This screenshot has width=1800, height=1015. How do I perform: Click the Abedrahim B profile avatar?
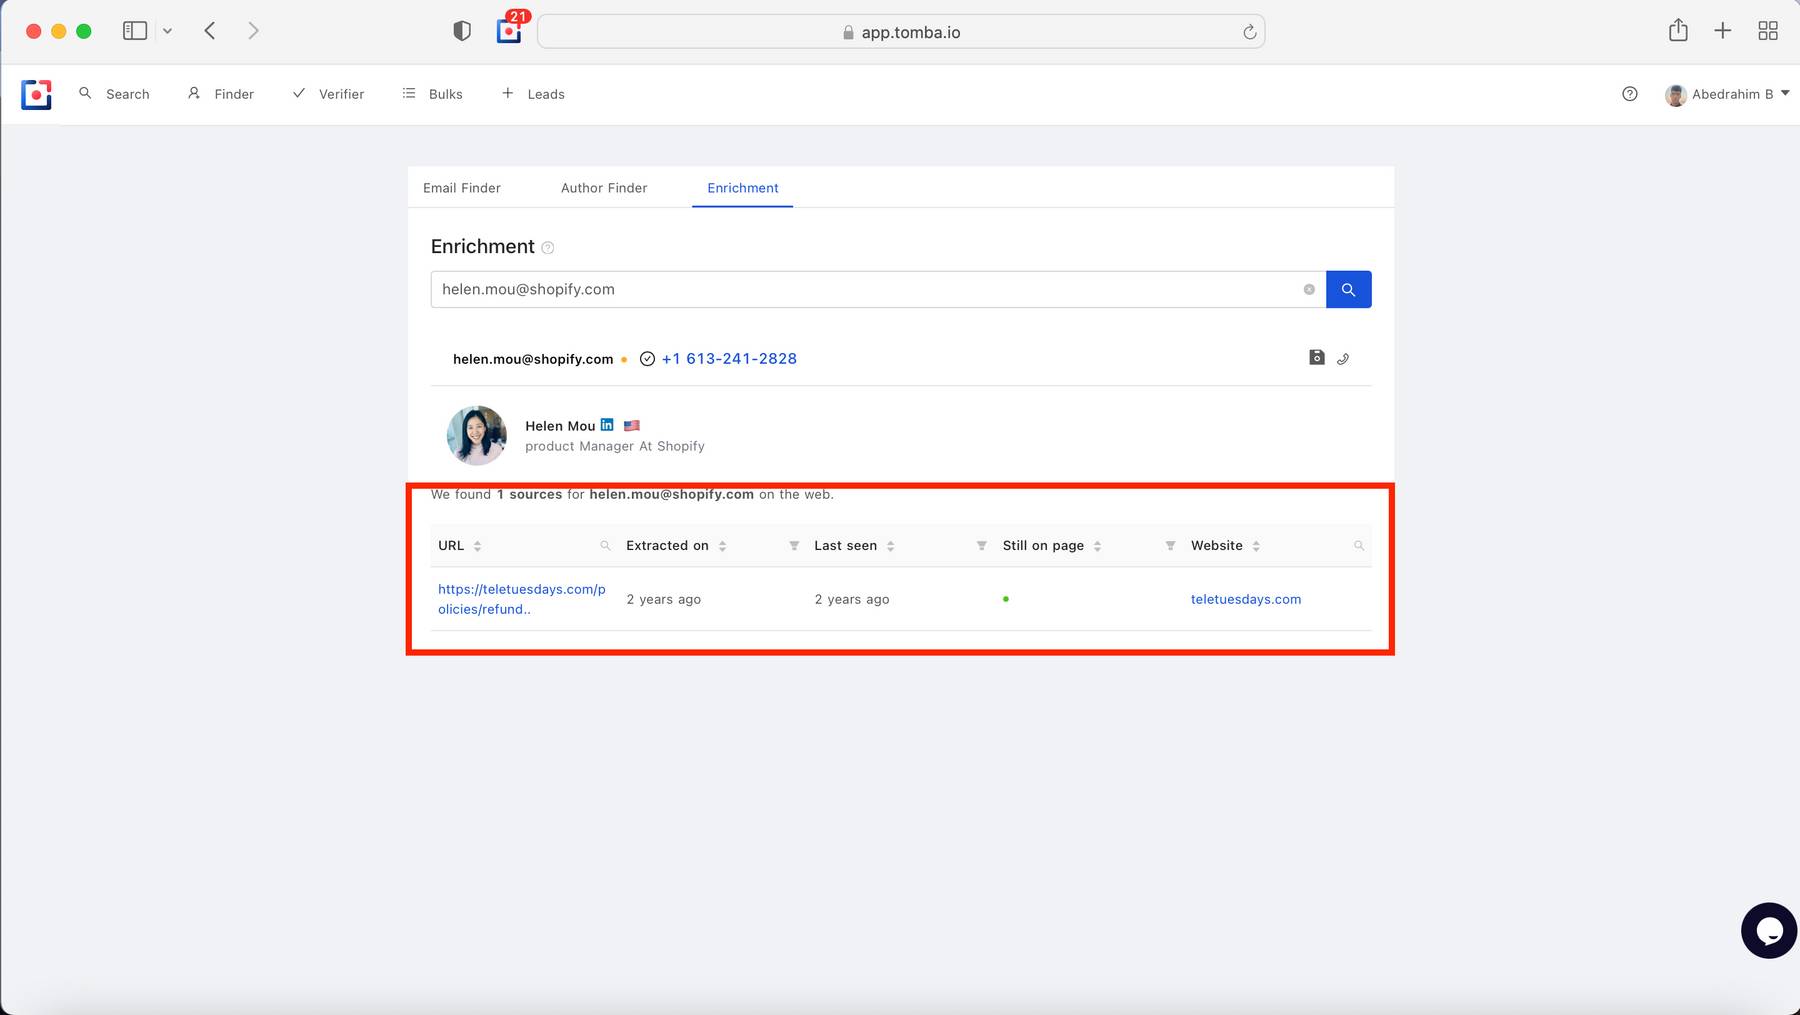click(1675, 95)
